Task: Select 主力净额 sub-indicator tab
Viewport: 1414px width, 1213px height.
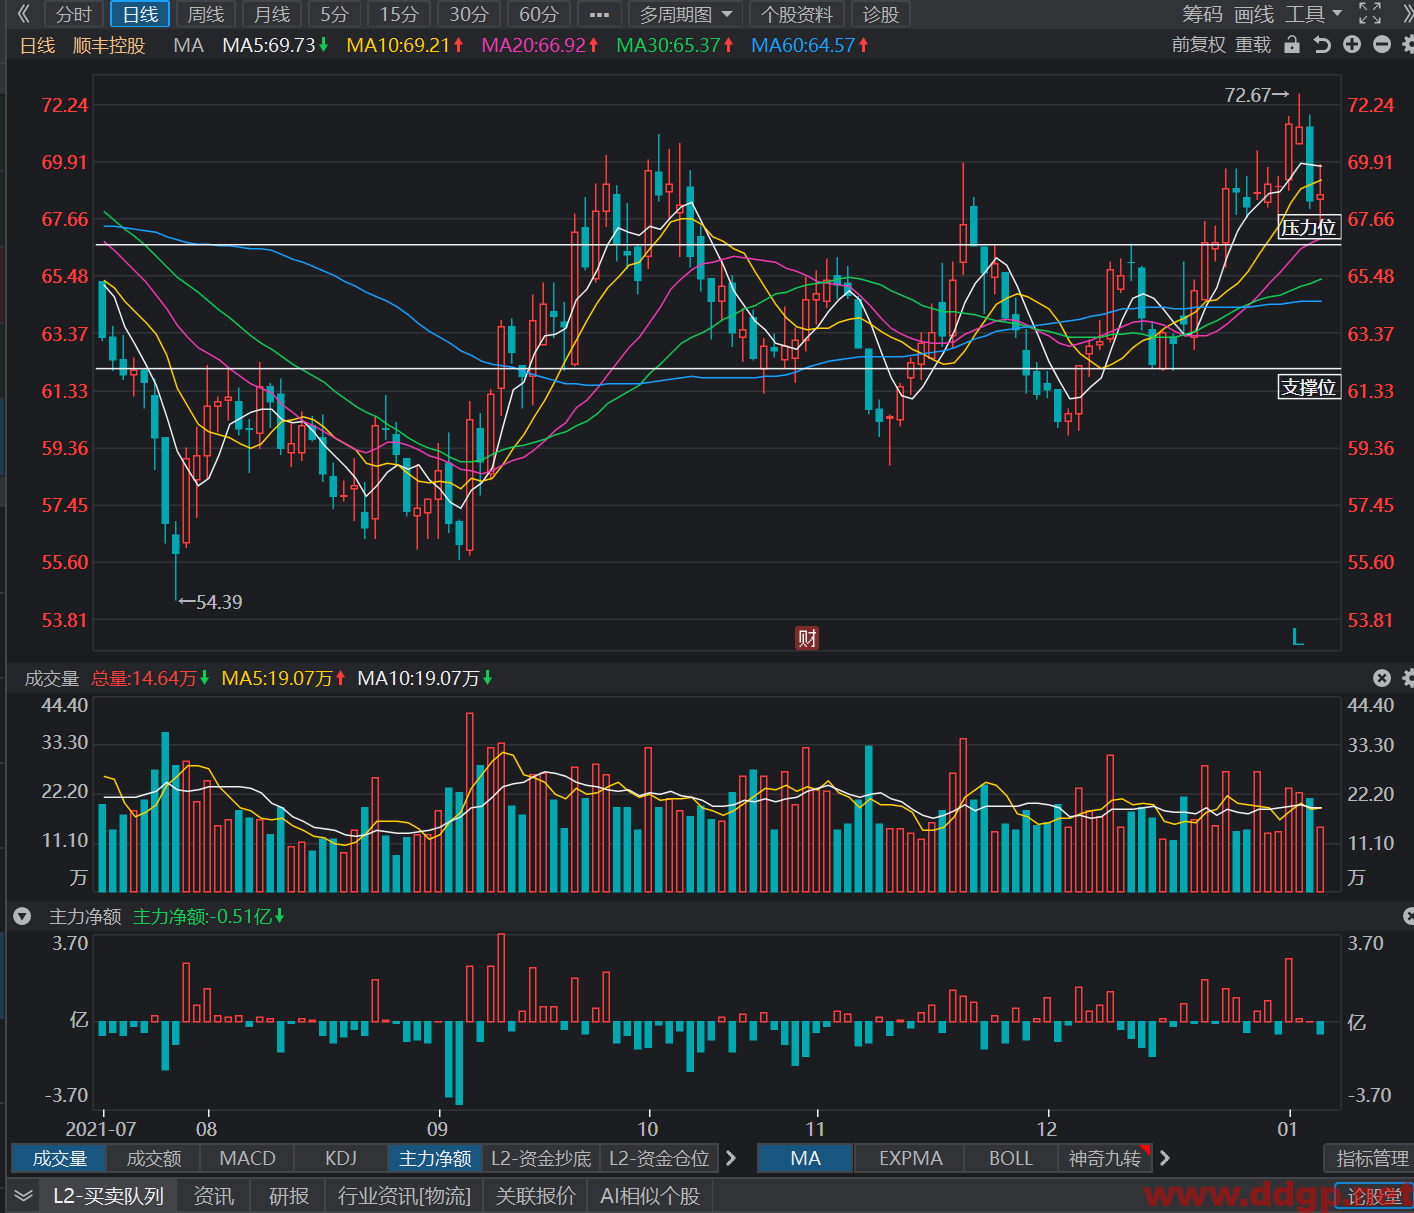Action: [x=435, y=1158]
